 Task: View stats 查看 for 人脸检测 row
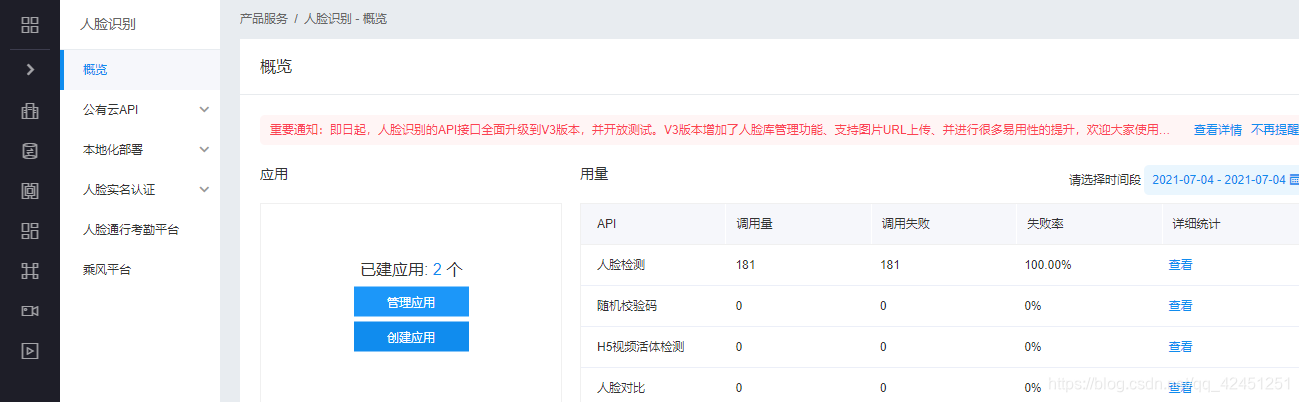pos(1180,265)
